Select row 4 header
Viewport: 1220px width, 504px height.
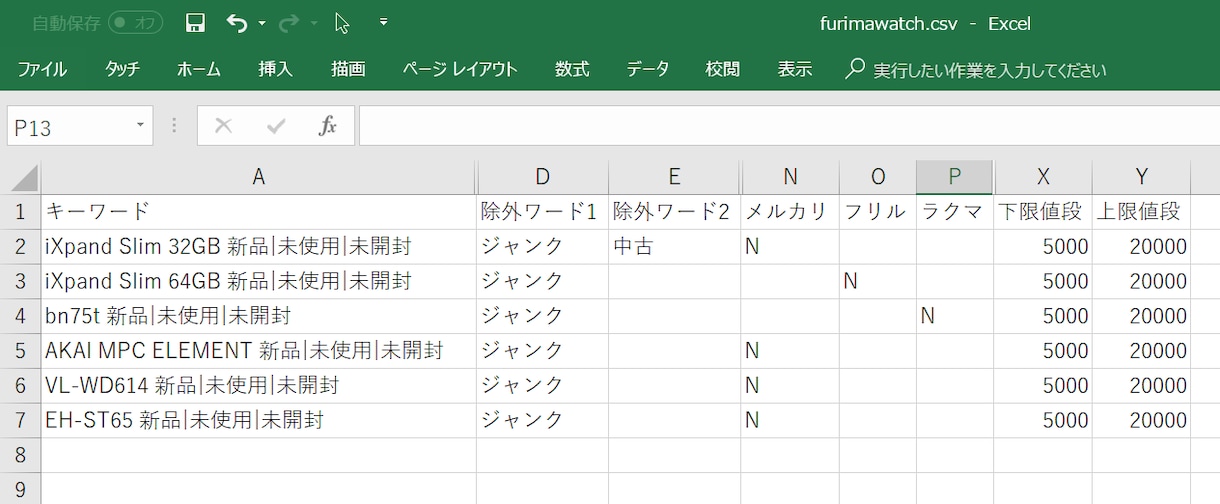coord(20,316)
